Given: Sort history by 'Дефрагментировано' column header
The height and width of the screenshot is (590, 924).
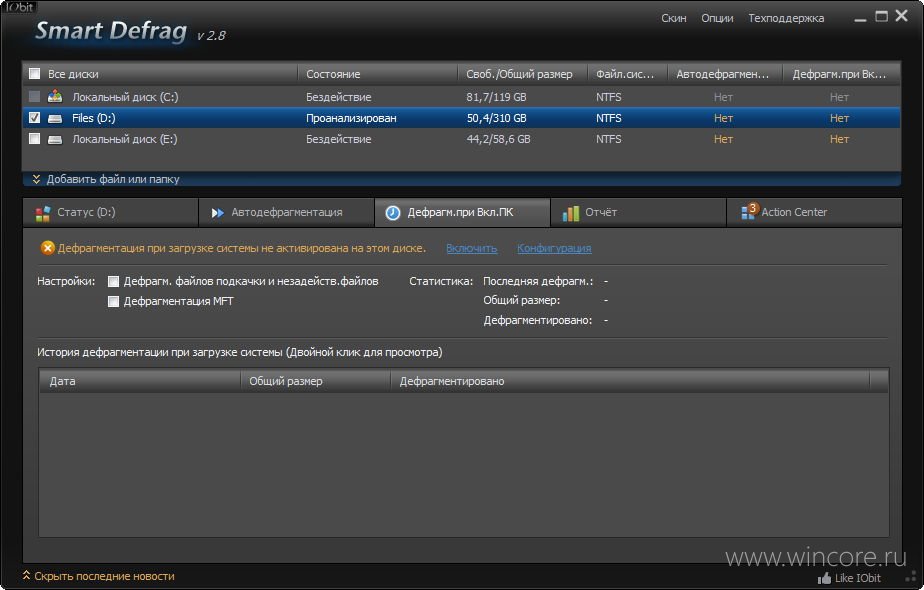Looking at the screenshot, I should tap(629, 381).
